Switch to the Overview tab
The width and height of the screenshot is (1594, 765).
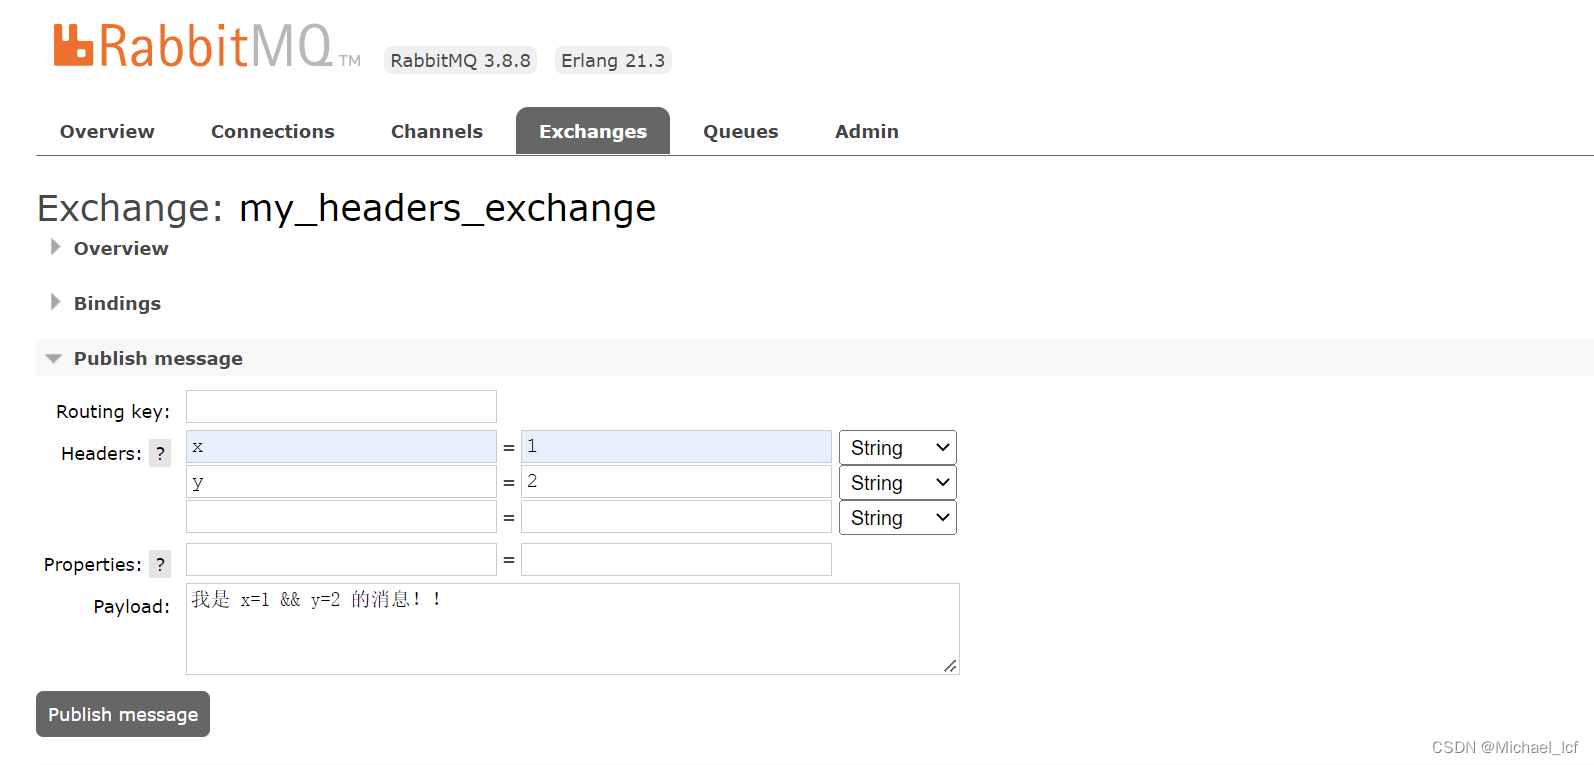pyautogui.click(x=107, y=131)
